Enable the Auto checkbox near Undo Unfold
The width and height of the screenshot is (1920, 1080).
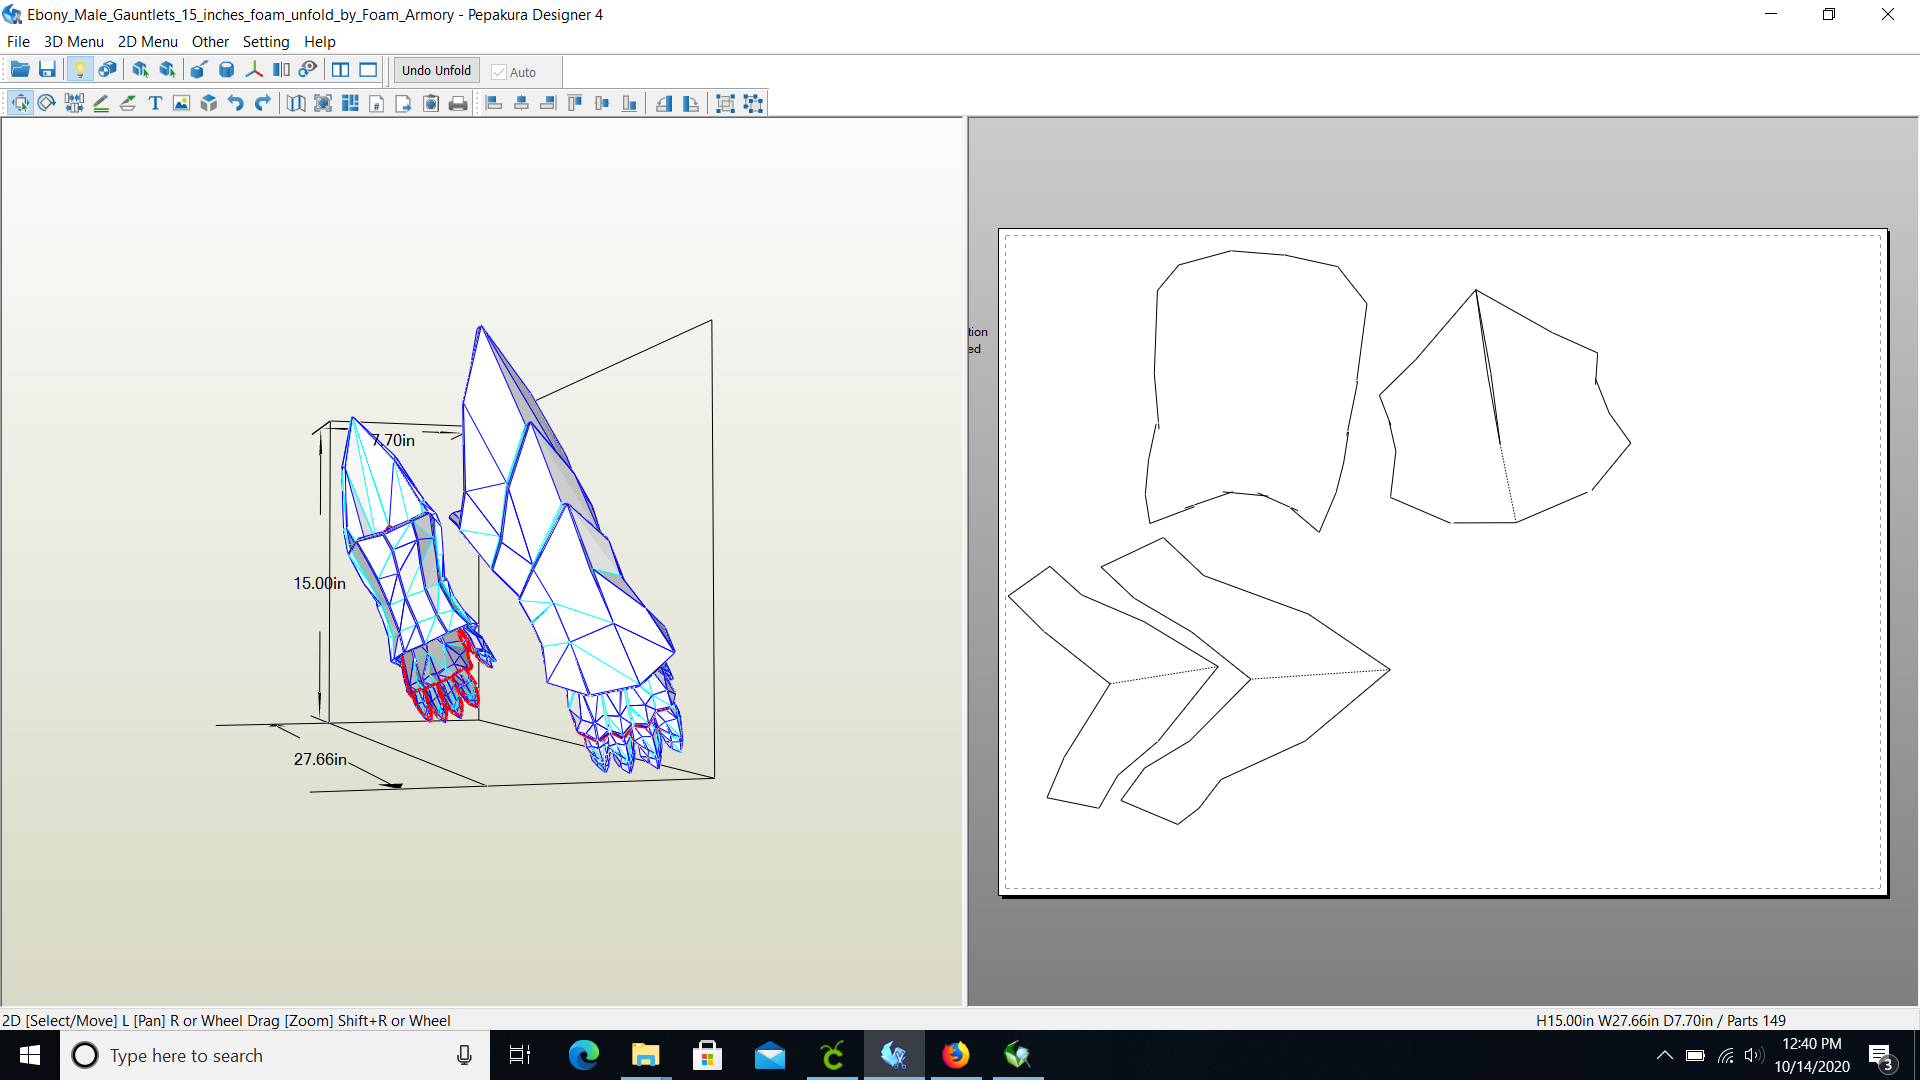500,71
